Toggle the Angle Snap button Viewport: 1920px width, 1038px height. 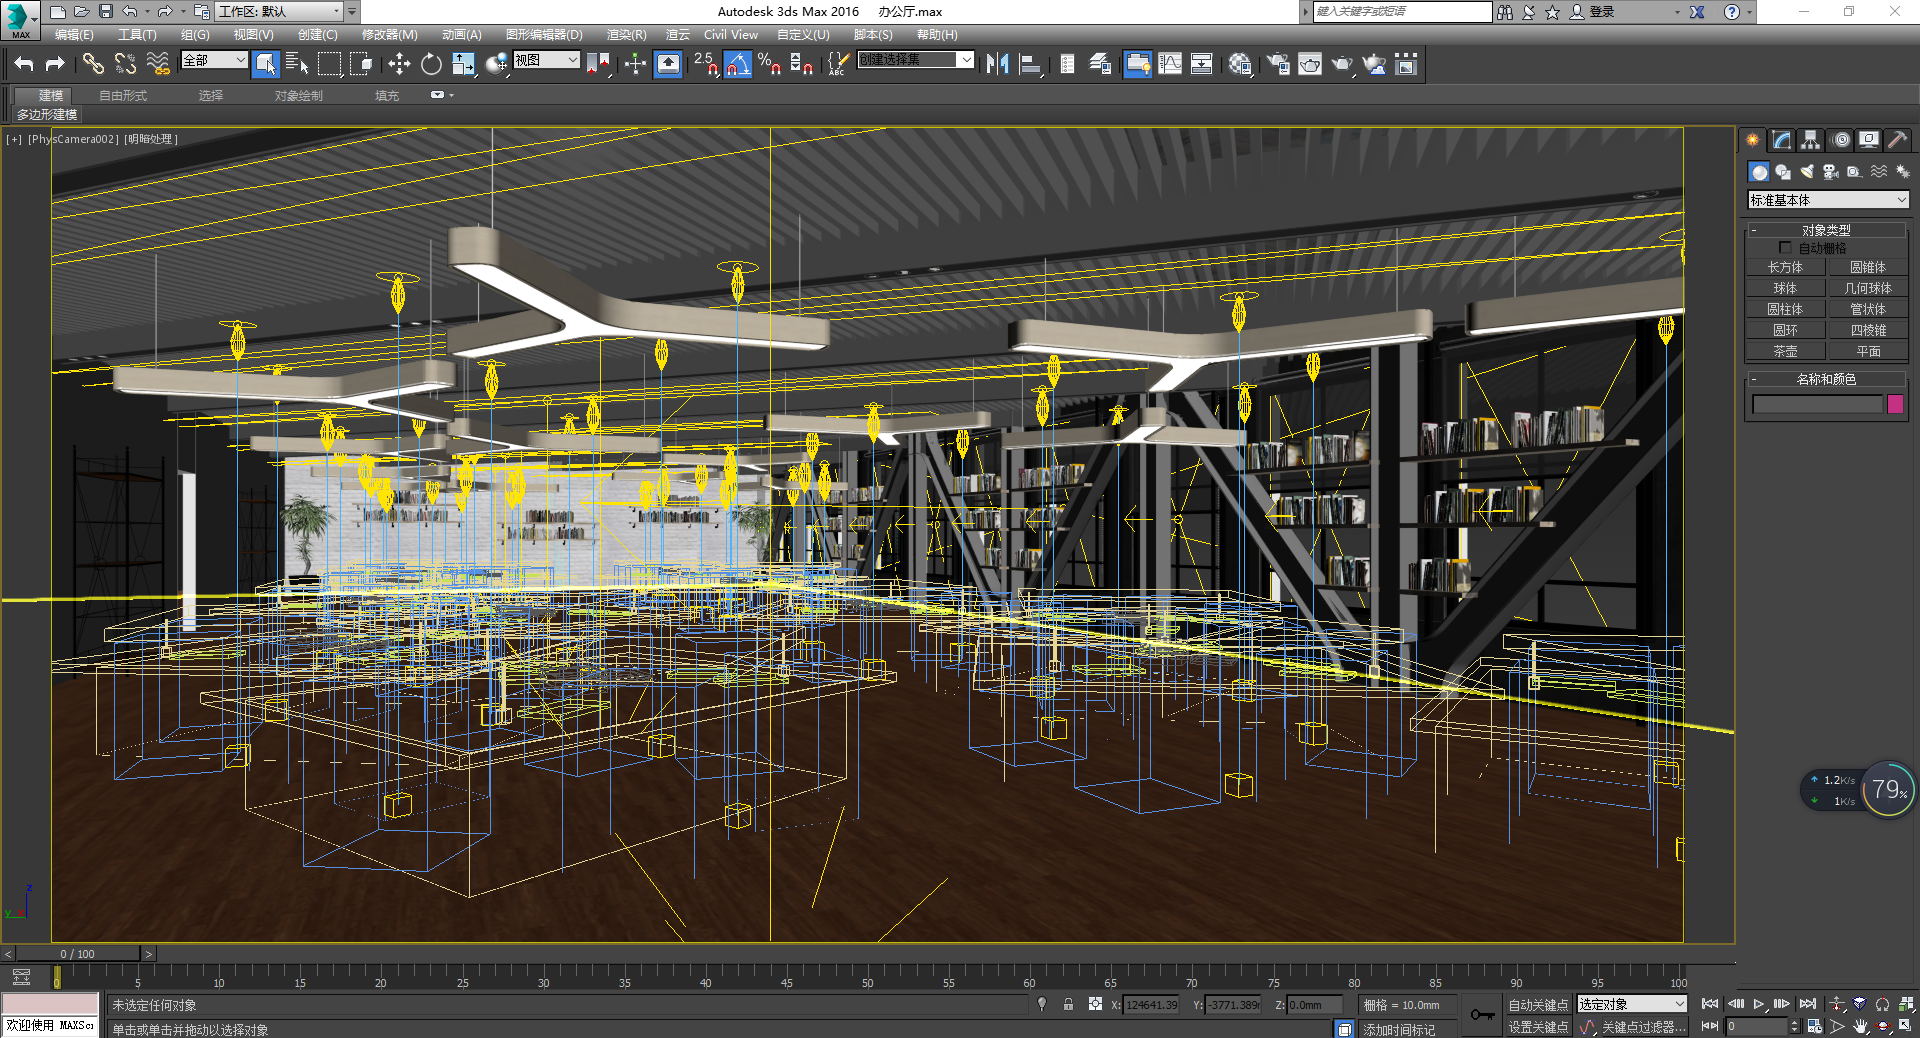737,64
